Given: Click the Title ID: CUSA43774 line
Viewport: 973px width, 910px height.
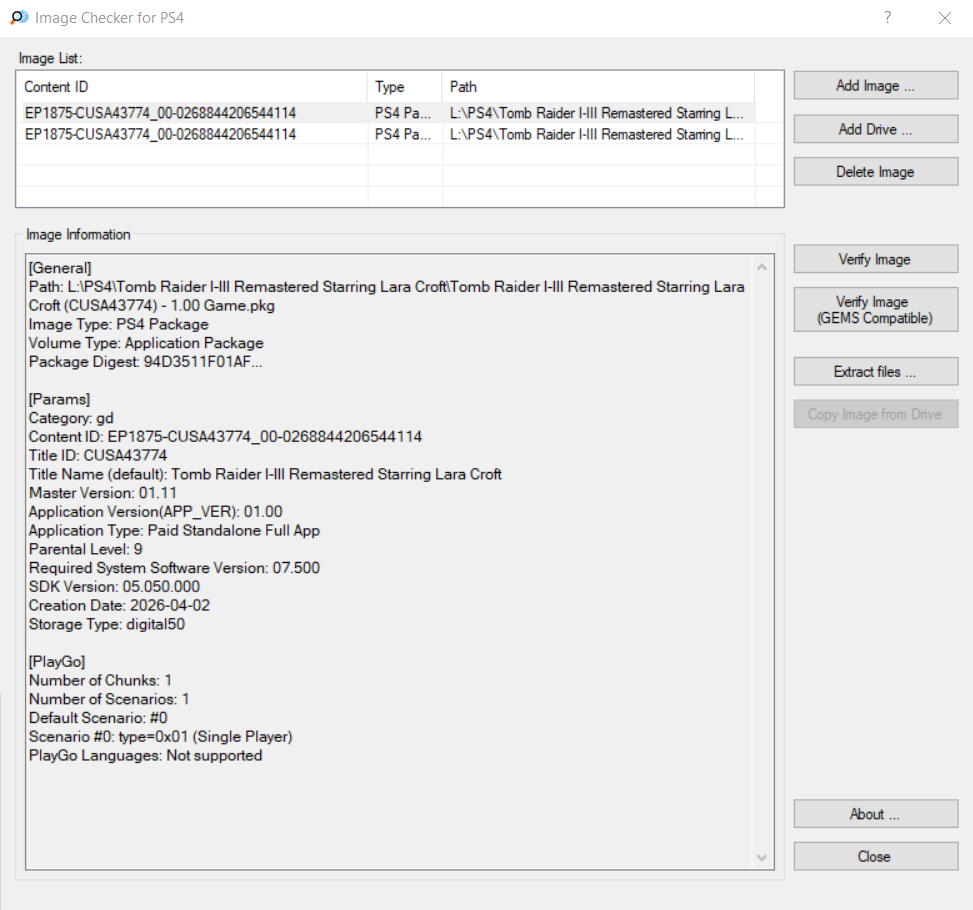Looking at the screenshot, I should point(98,456).
